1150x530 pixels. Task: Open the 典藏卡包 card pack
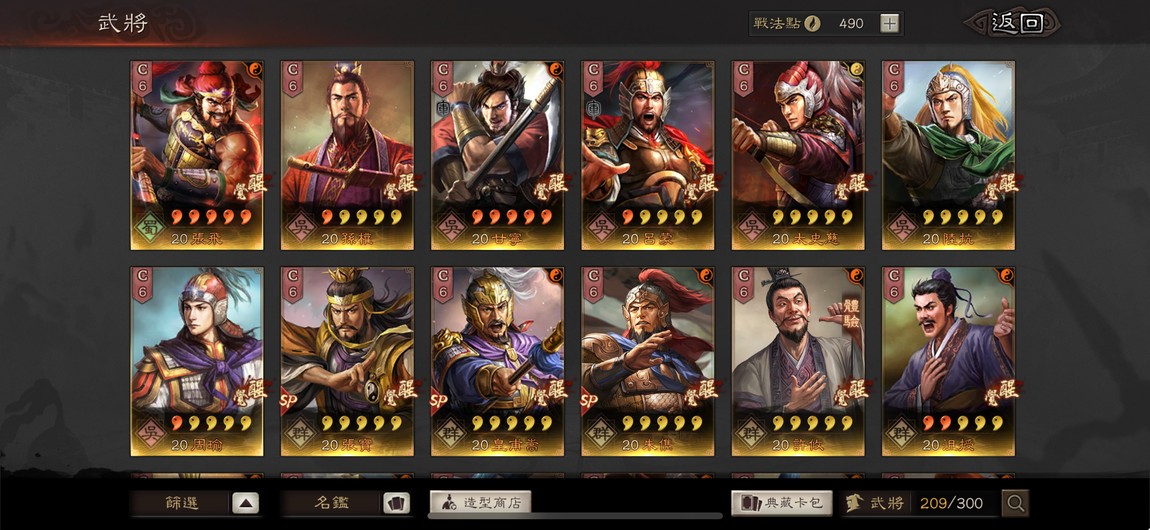[782, 503]
